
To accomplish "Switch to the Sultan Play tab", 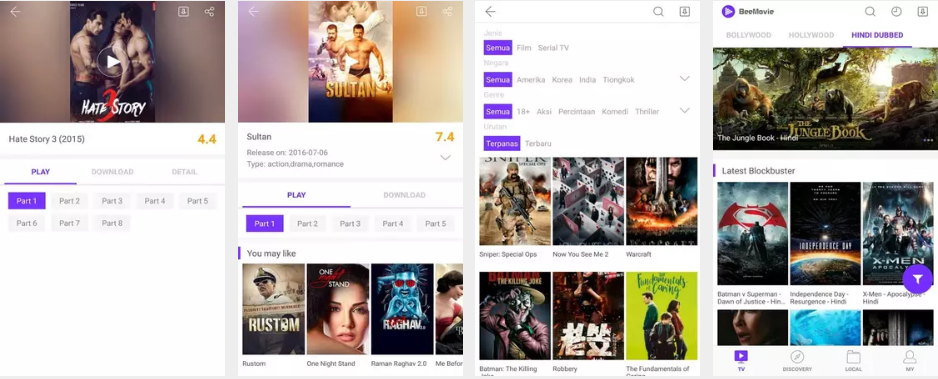I will pos(297,195).
